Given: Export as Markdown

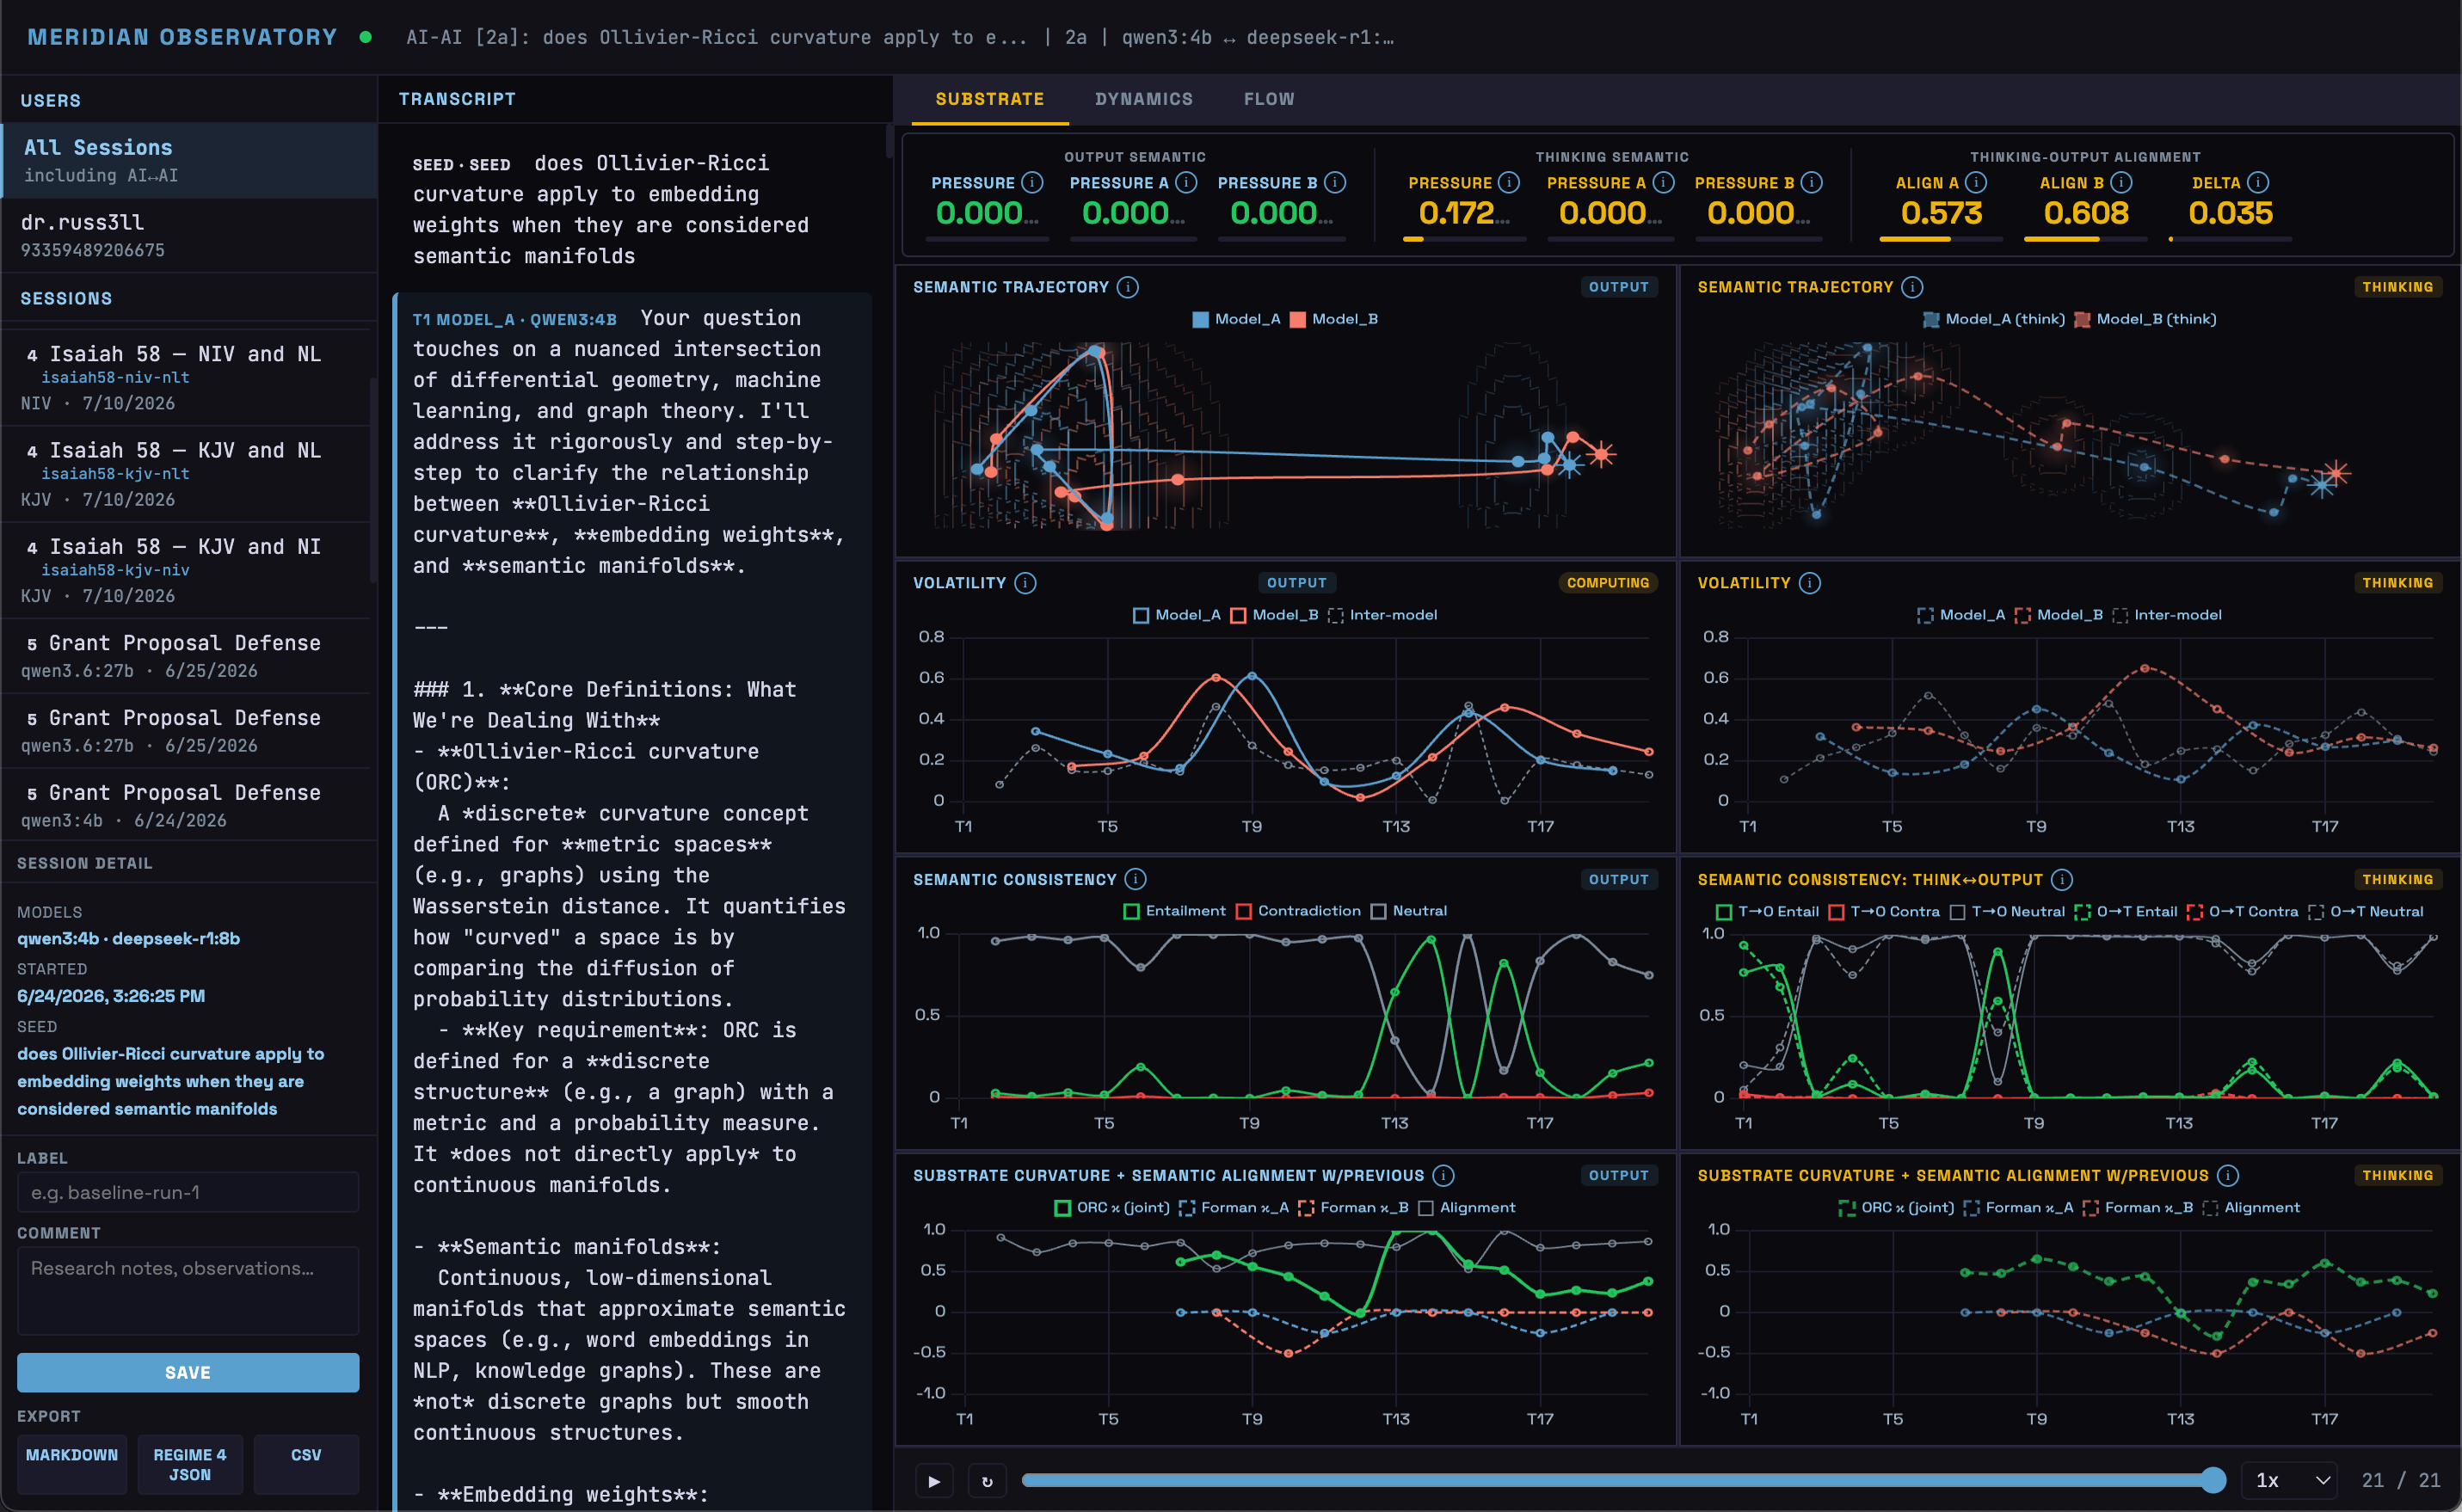Looking at the screenshot, I should click(72, 1464).
